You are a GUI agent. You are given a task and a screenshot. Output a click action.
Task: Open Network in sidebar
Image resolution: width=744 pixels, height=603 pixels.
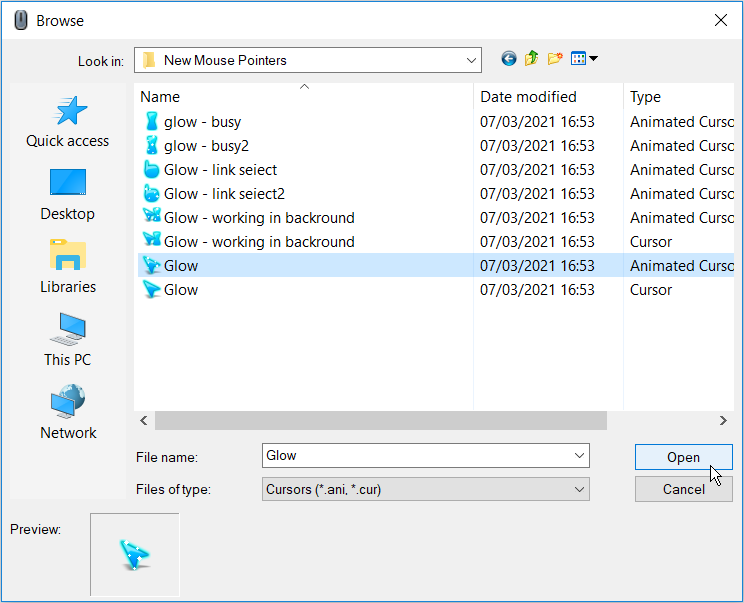(68, 413)
